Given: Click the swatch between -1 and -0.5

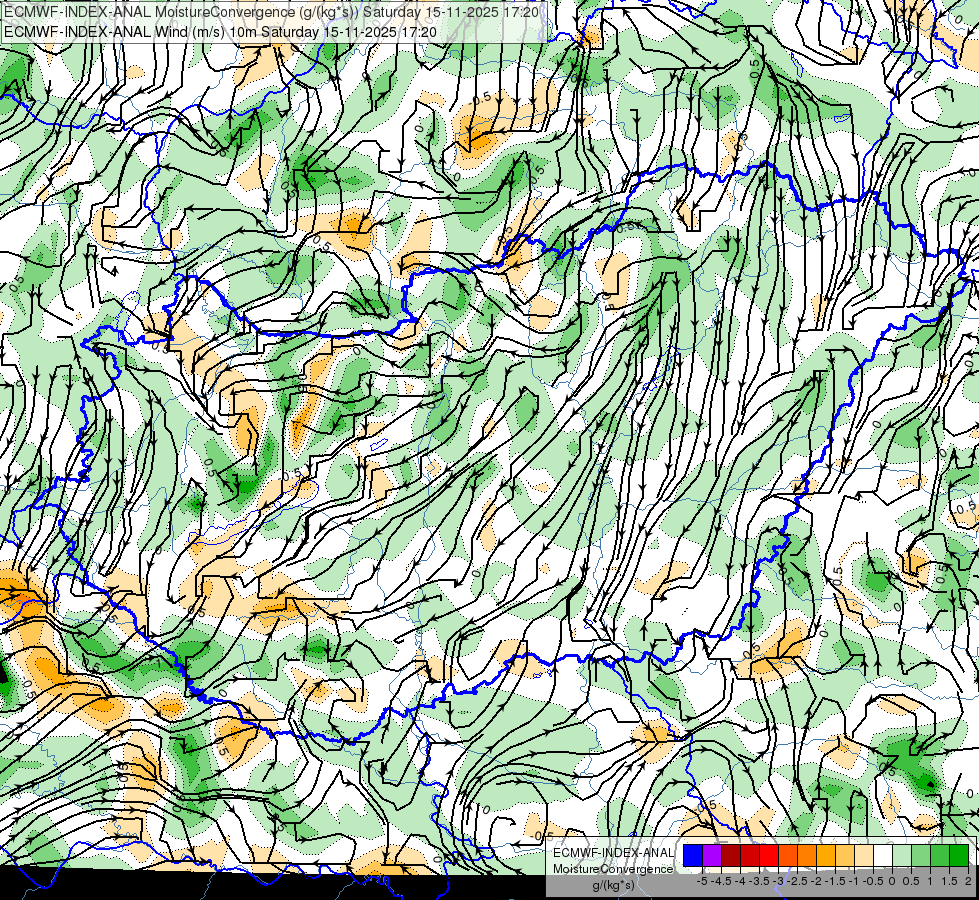Looking at the screenshot, I should click(x=864, y=855).
